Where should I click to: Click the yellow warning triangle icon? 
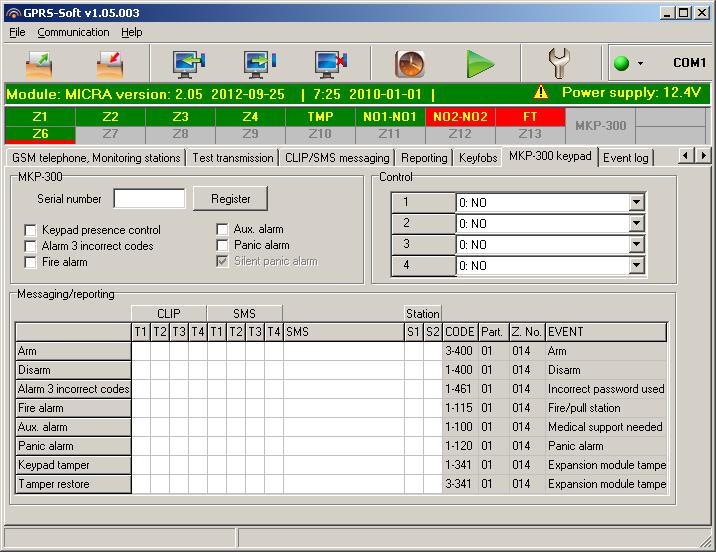click(541, 92)
